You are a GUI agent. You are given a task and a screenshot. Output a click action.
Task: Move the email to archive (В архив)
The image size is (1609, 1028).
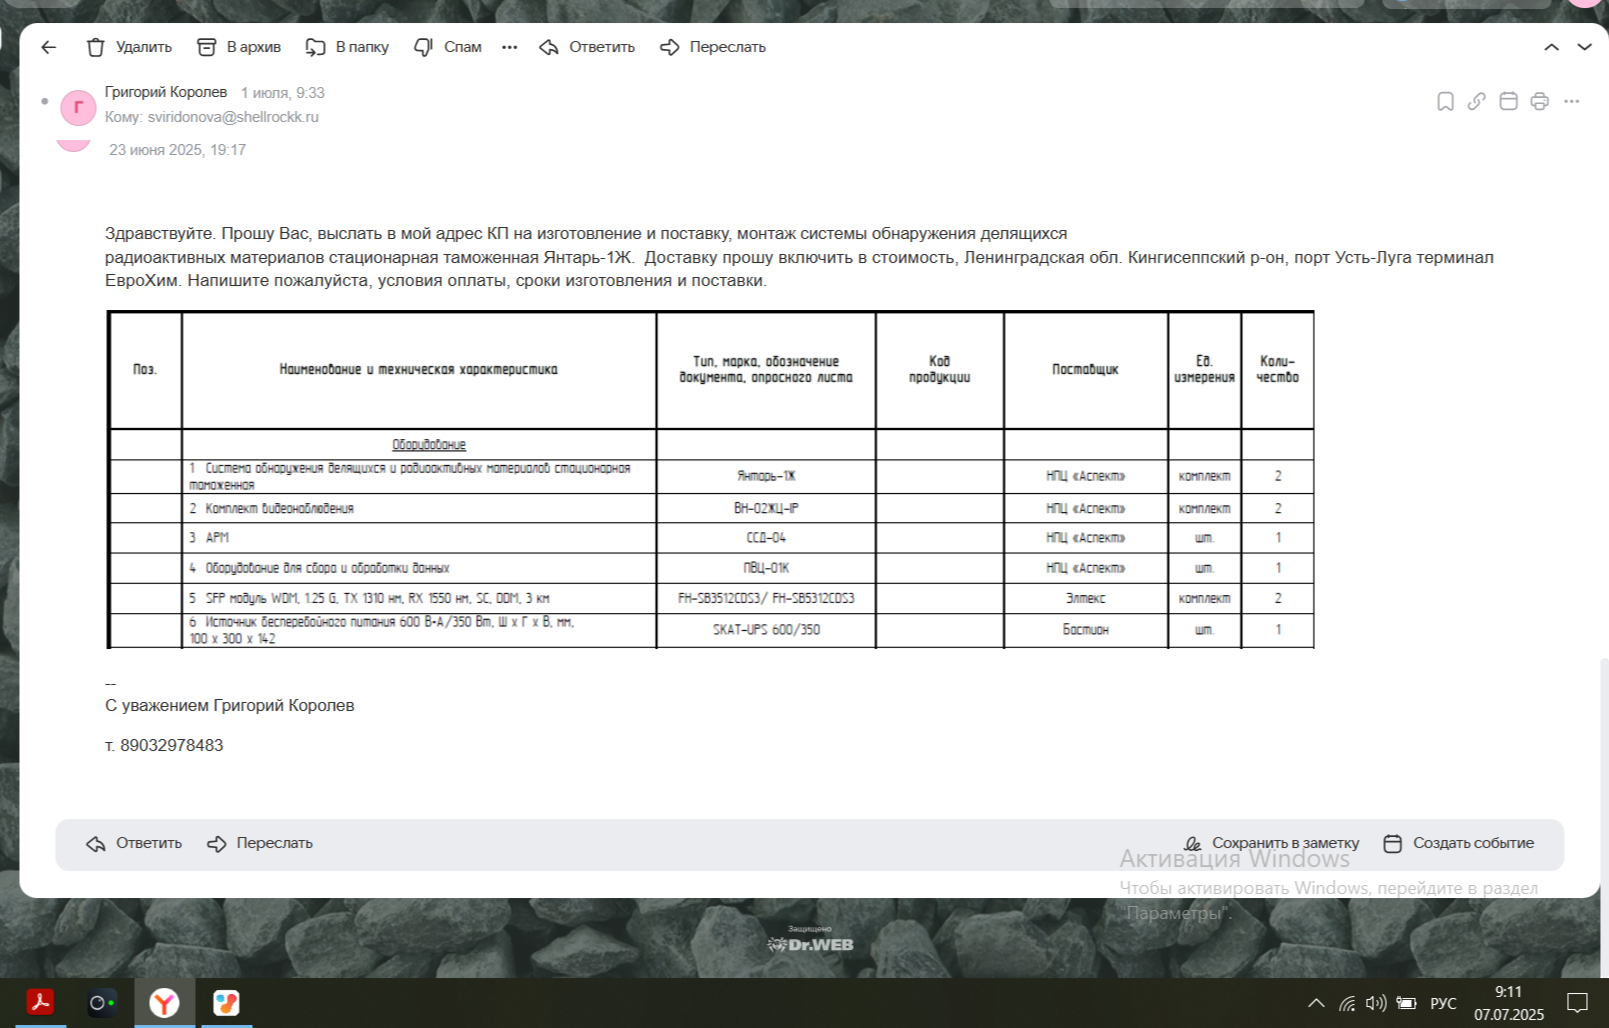(239, 47)
